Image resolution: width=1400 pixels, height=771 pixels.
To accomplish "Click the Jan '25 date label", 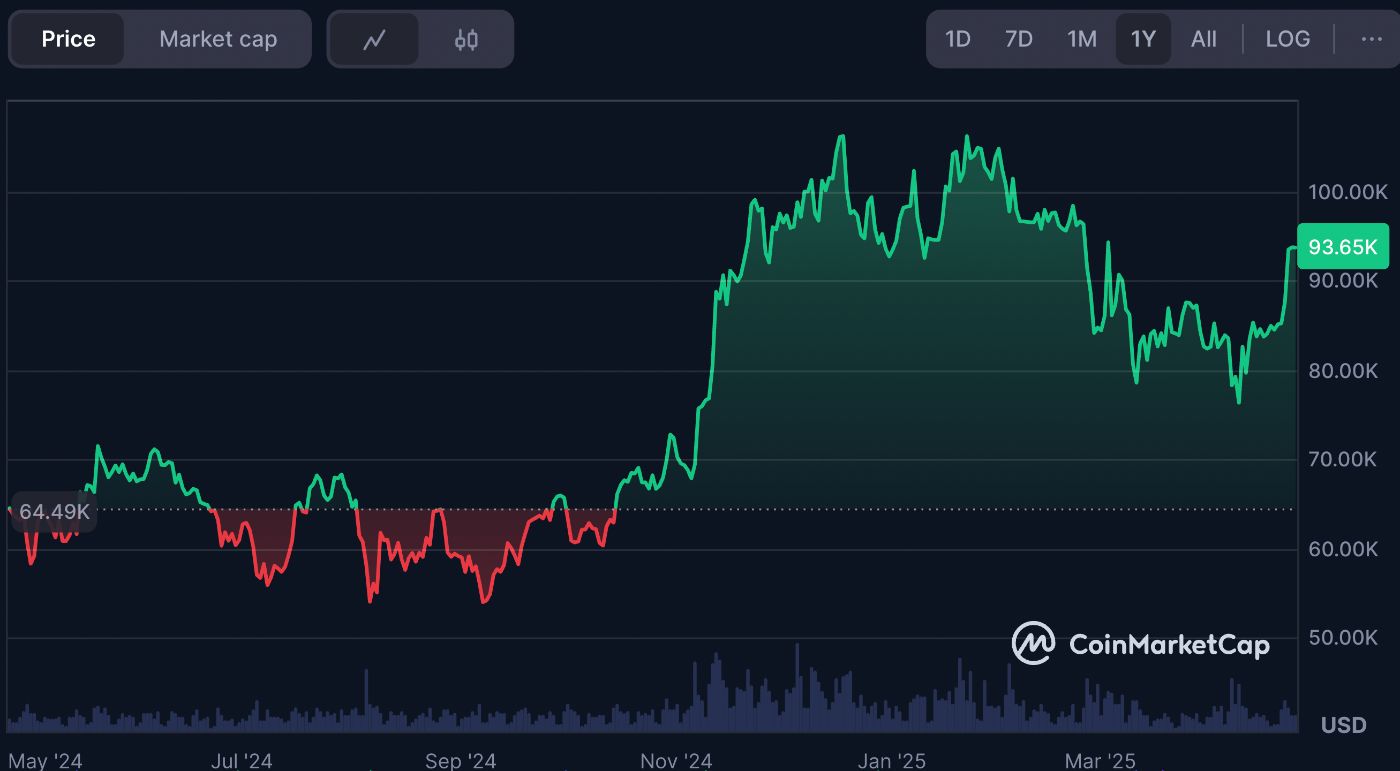I will (x=893, y=760).
